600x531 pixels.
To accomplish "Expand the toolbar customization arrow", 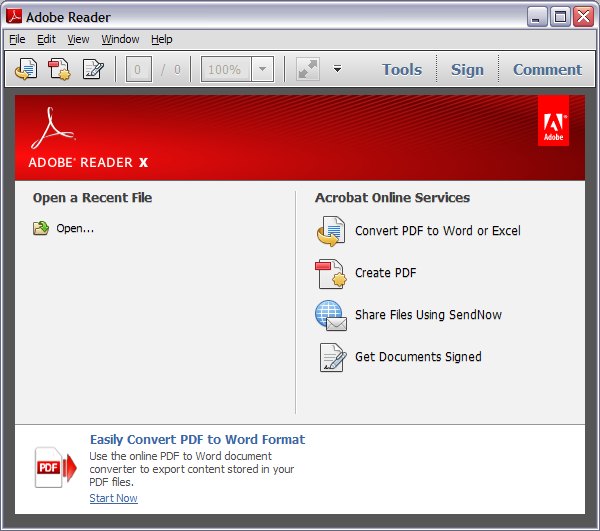I will pyautogui.click(x=337, y=69).
